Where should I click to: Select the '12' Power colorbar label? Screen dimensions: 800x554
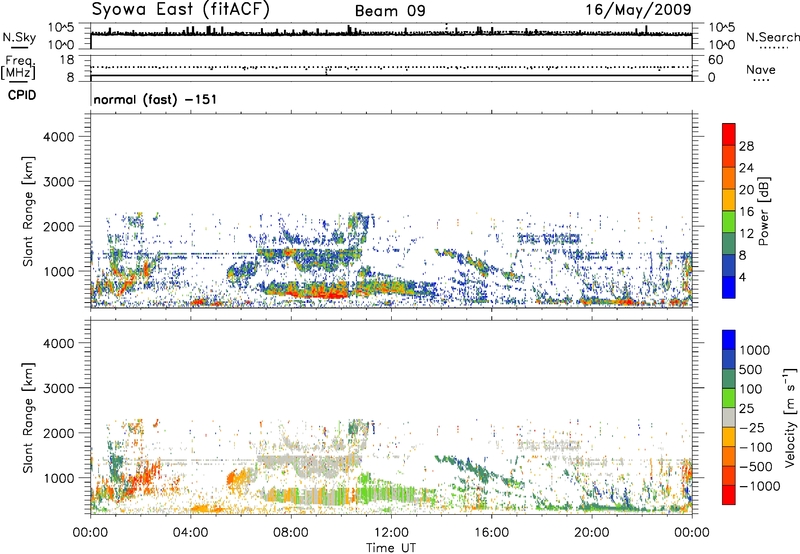point(746,234)
